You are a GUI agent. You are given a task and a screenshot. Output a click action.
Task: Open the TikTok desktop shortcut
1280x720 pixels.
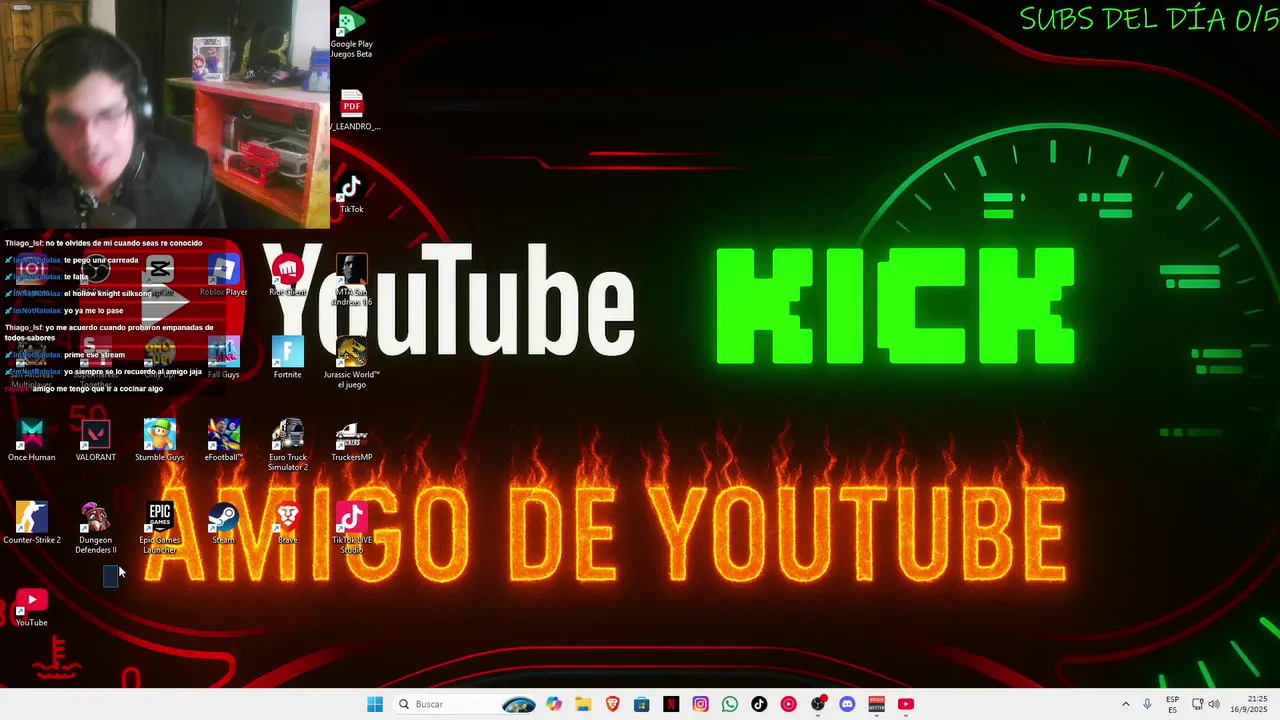[351, 193]
